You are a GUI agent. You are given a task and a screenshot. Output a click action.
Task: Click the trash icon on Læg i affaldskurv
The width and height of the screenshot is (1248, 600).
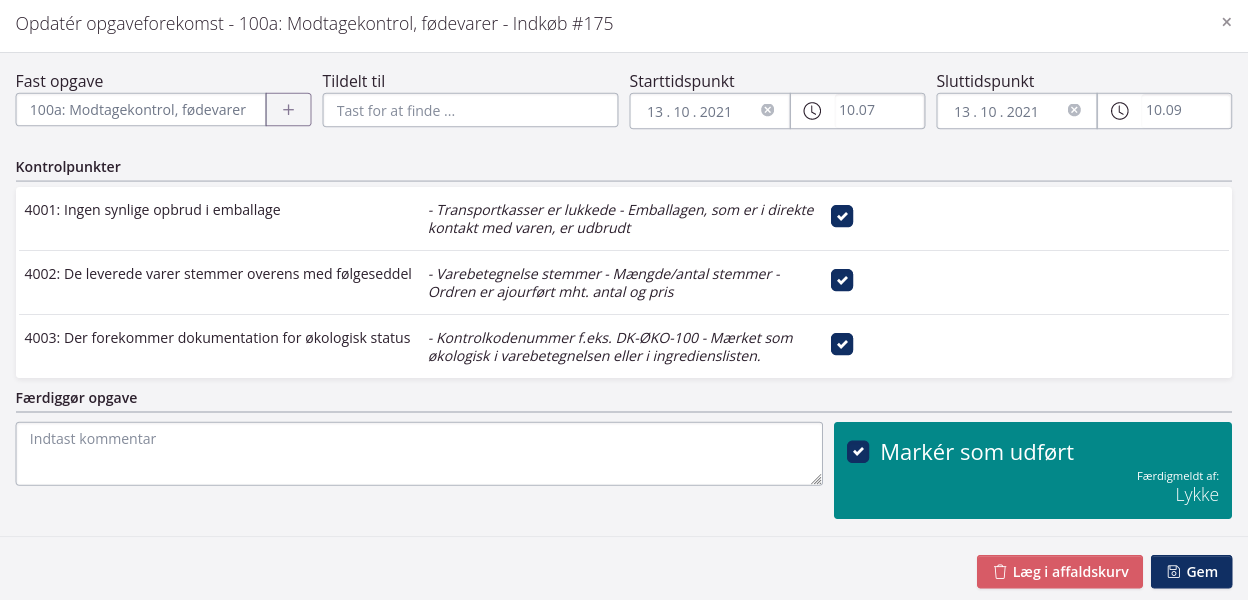1000,571
